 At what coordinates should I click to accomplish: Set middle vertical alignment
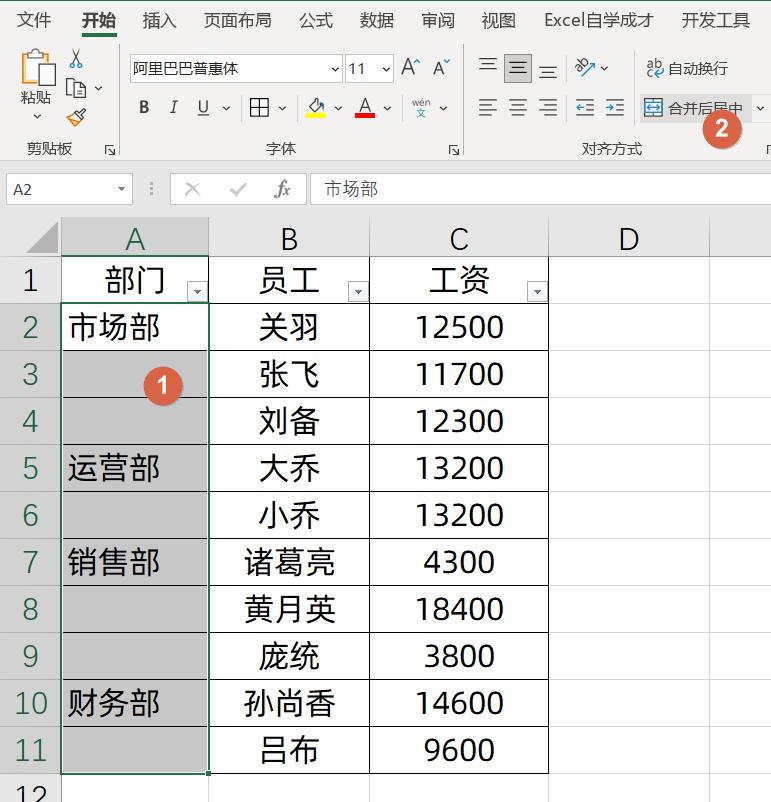(x=518, y=68)
